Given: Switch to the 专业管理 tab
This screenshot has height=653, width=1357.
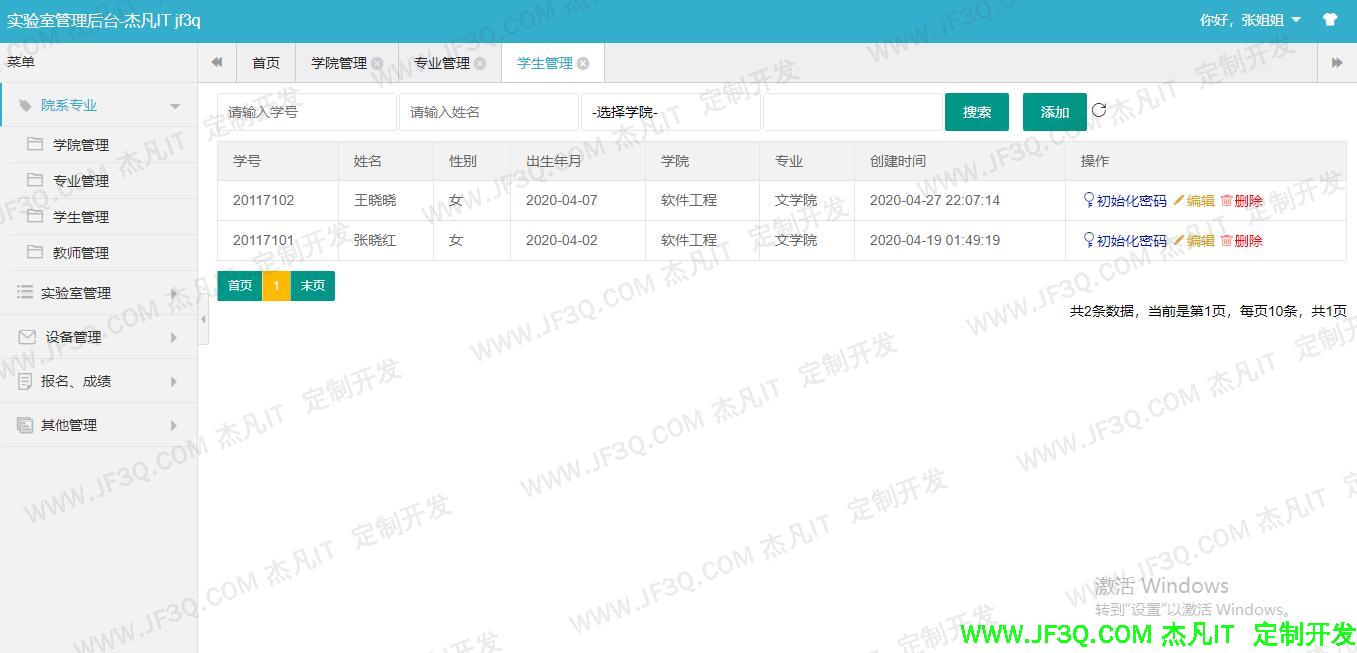Looking at the screenshot, I should [x=441, y=62].
